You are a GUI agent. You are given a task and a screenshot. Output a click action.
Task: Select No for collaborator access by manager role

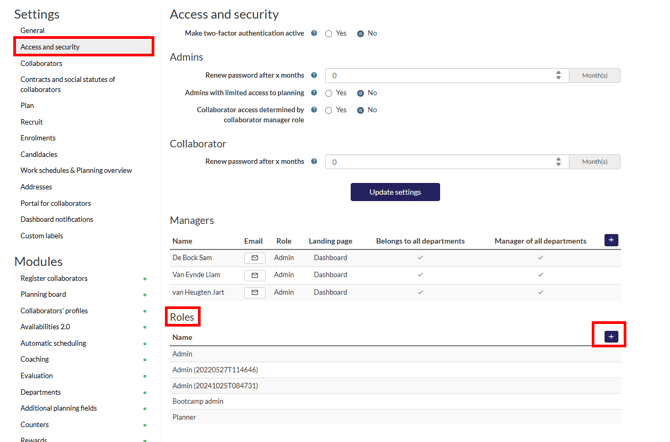click(x=360, y=110)
